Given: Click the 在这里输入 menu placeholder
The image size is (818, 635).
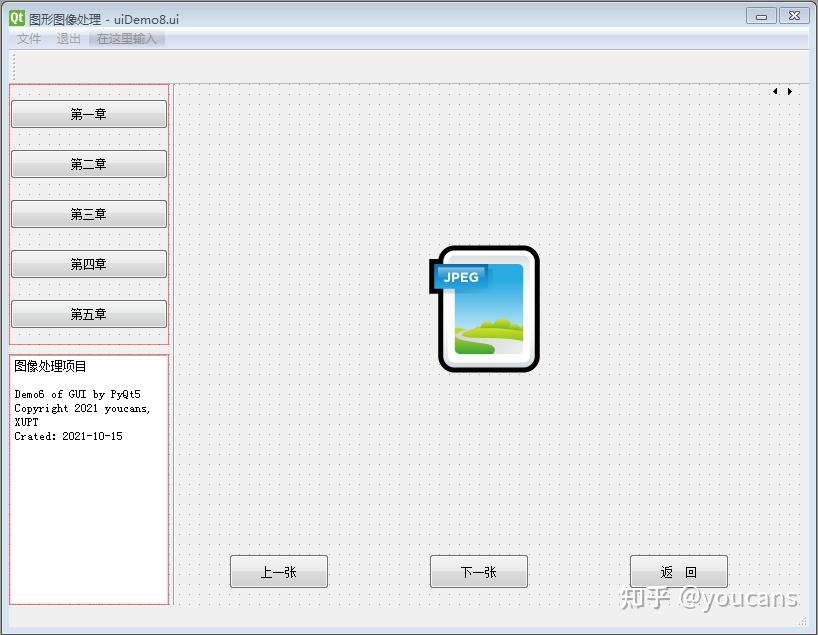Looking at the screenshot, I should click(126, 39).
